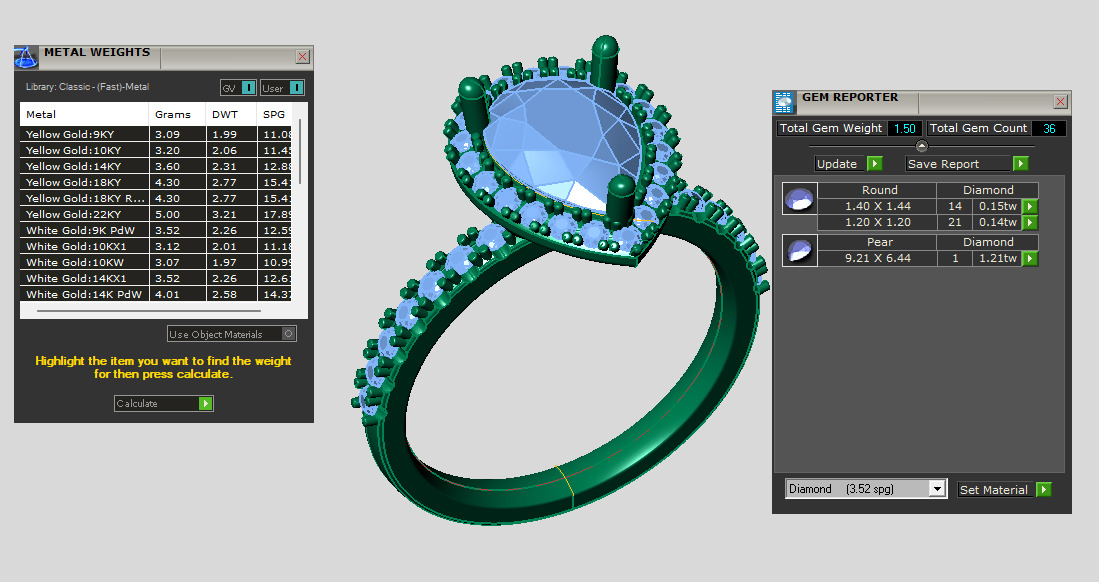
Task: Select the White Gold:14K PdW row
Action: [156, 294]
